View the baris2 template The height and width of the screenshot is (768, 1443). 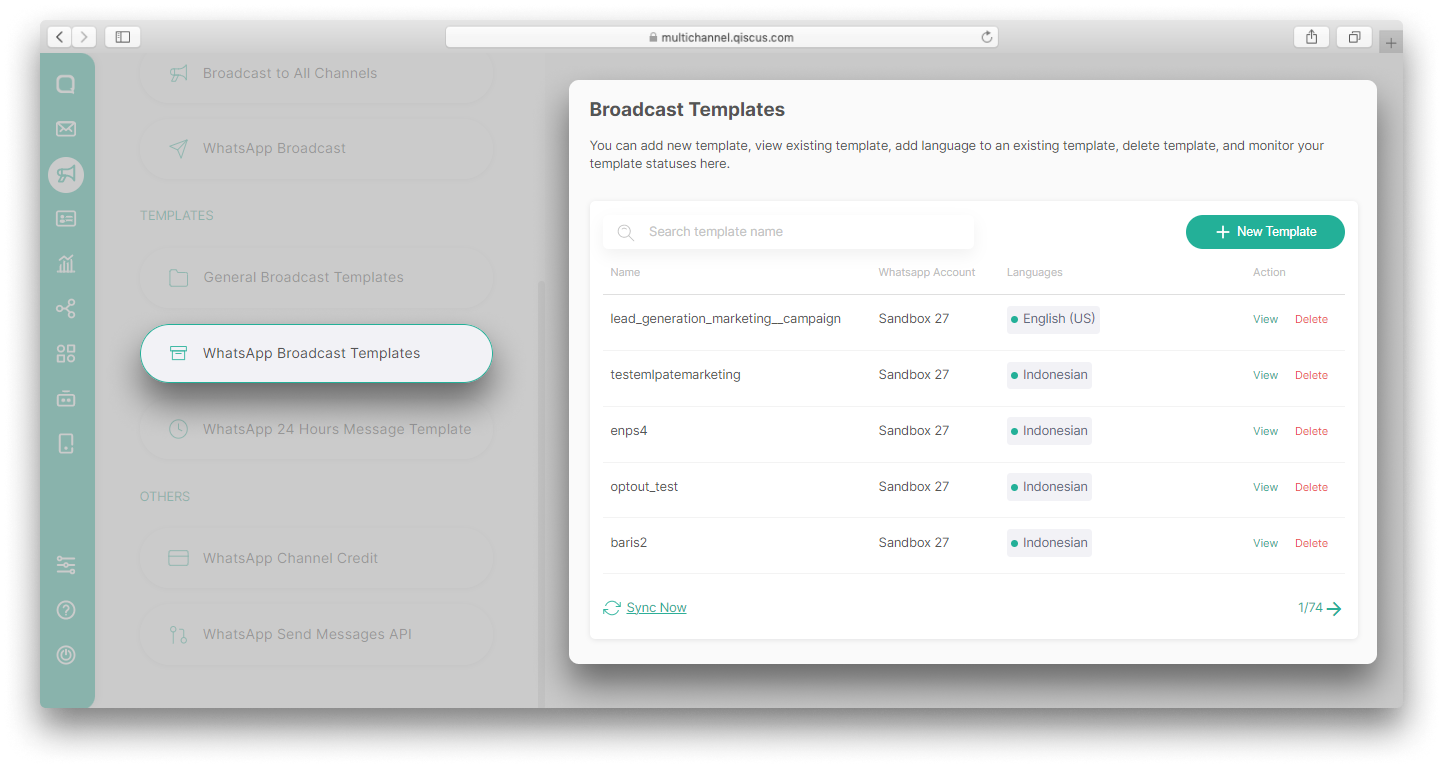click(1265, 543)
